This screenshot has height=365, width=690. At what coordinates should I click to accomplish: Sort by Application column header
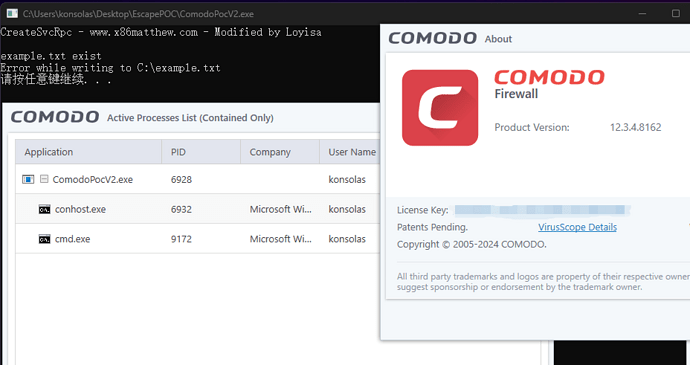(88, 152)
